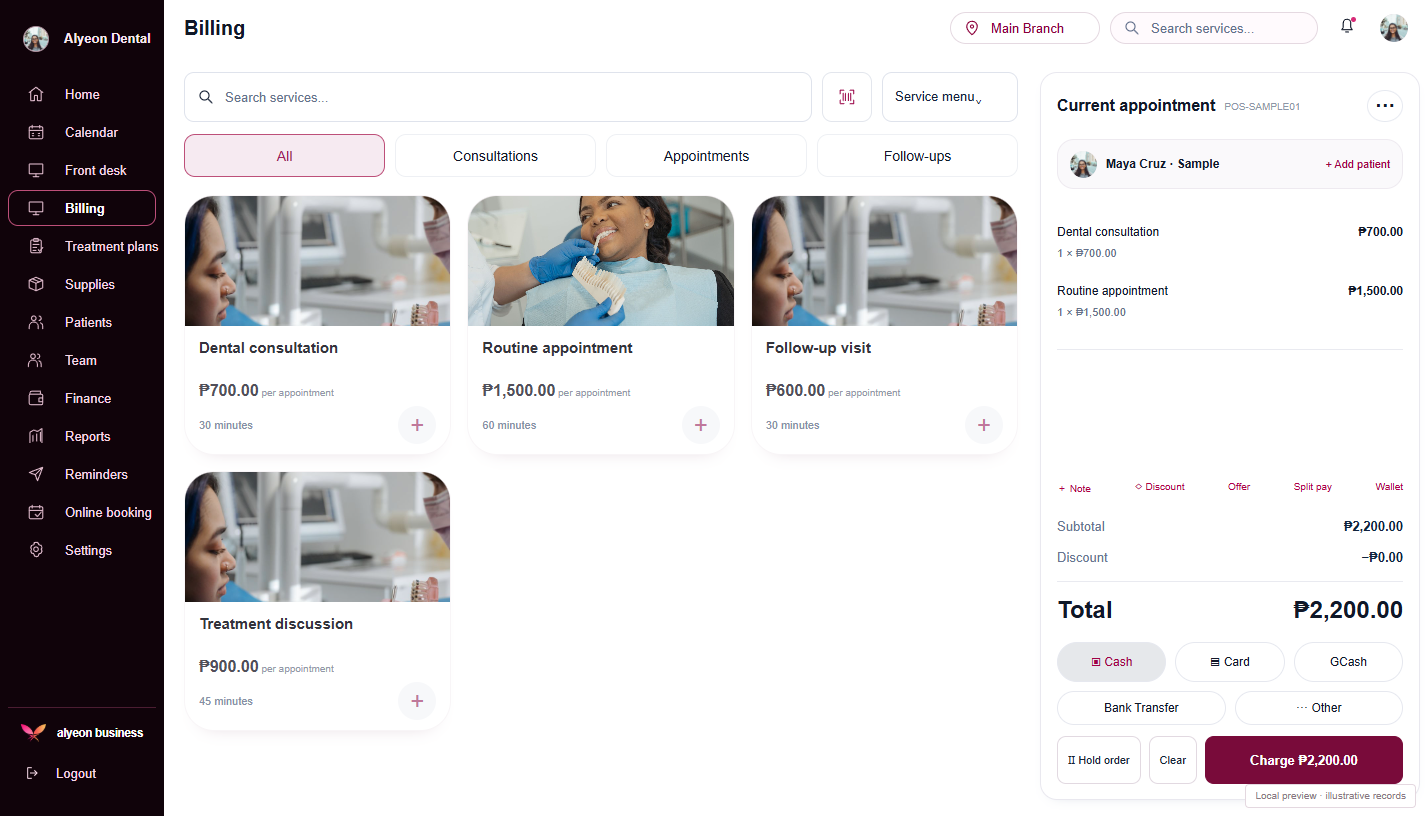The image size is (1428, 816).
Task: Select Cash payment method
Action: [x=1111, y=662]
